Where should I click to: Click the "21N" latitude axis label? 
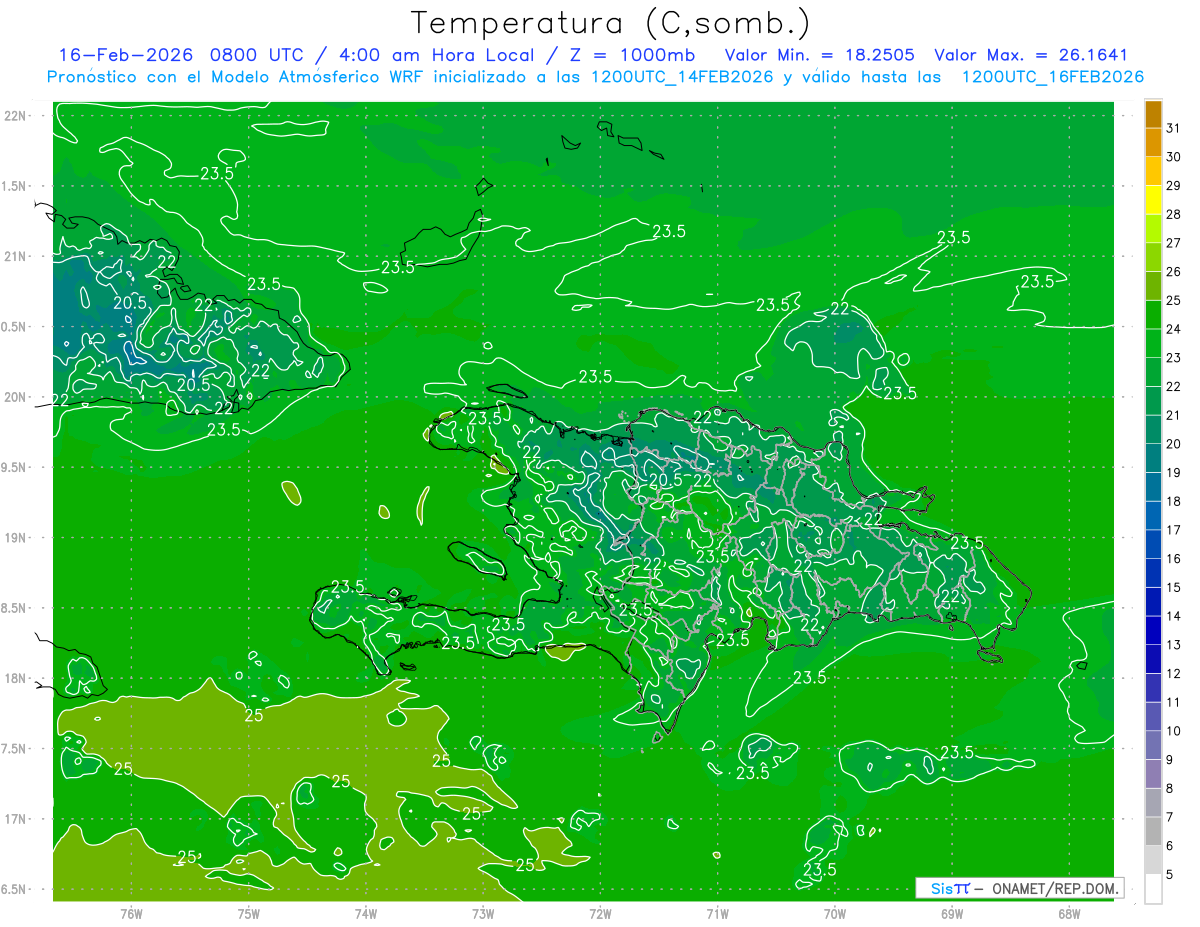pyautogui.click(x=15, y=256)
